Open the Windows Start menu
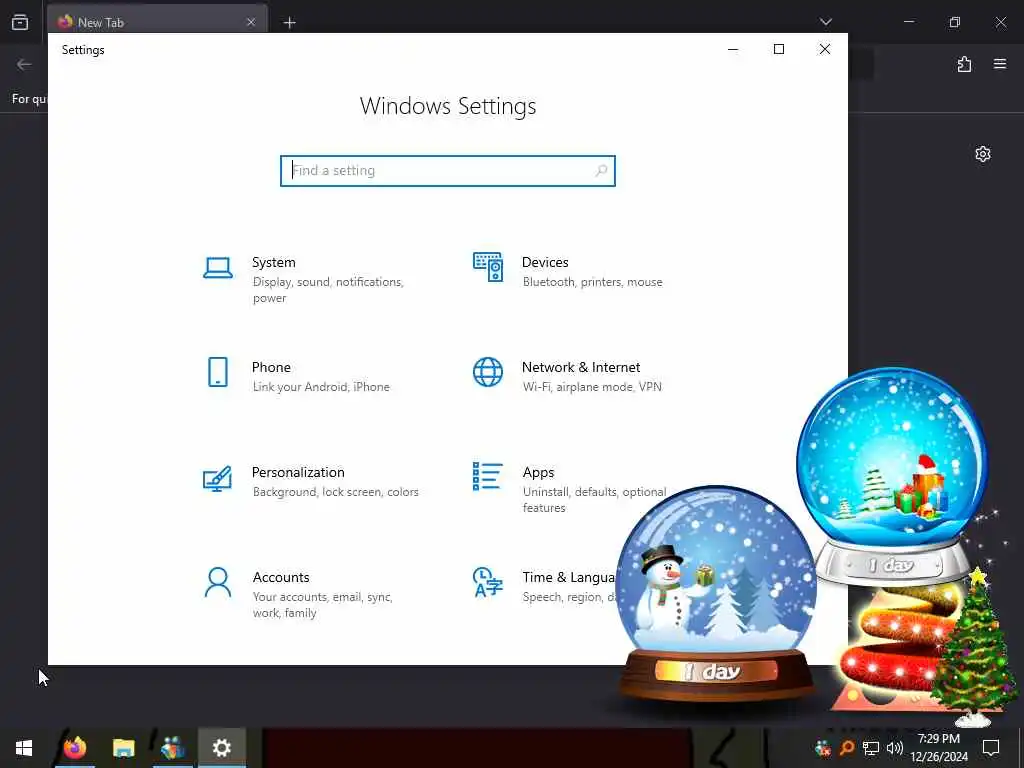The width and height of the screenshot is (1024, 768). tap(24, 748)
